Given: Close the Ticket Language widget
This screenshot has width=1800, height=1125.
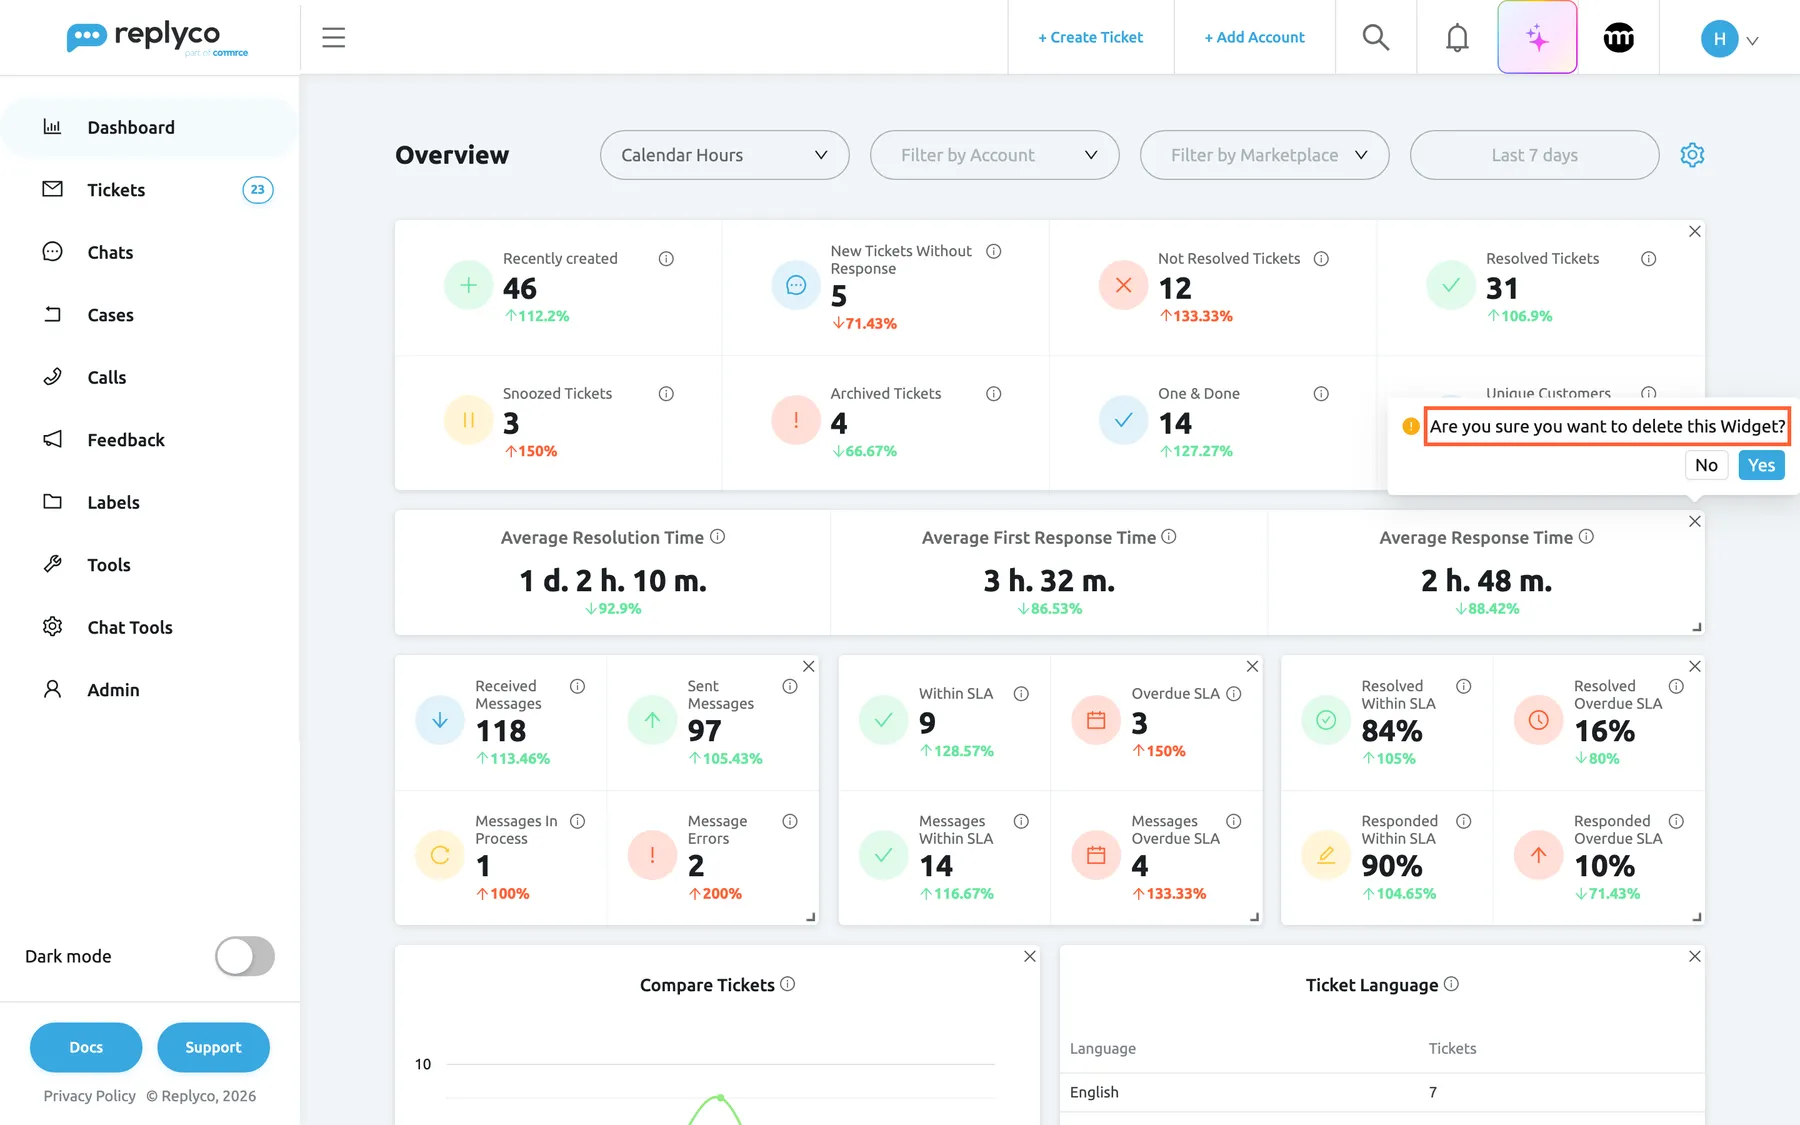Looking at the screenshot, I should (1695, 957).
